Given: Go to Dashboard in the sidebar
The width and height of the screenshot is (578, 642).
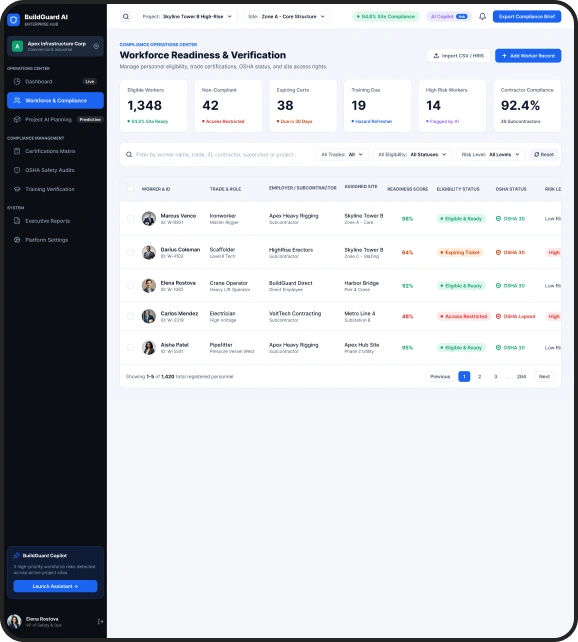Looking at the screenshot, I should click(x=55, y=81).
